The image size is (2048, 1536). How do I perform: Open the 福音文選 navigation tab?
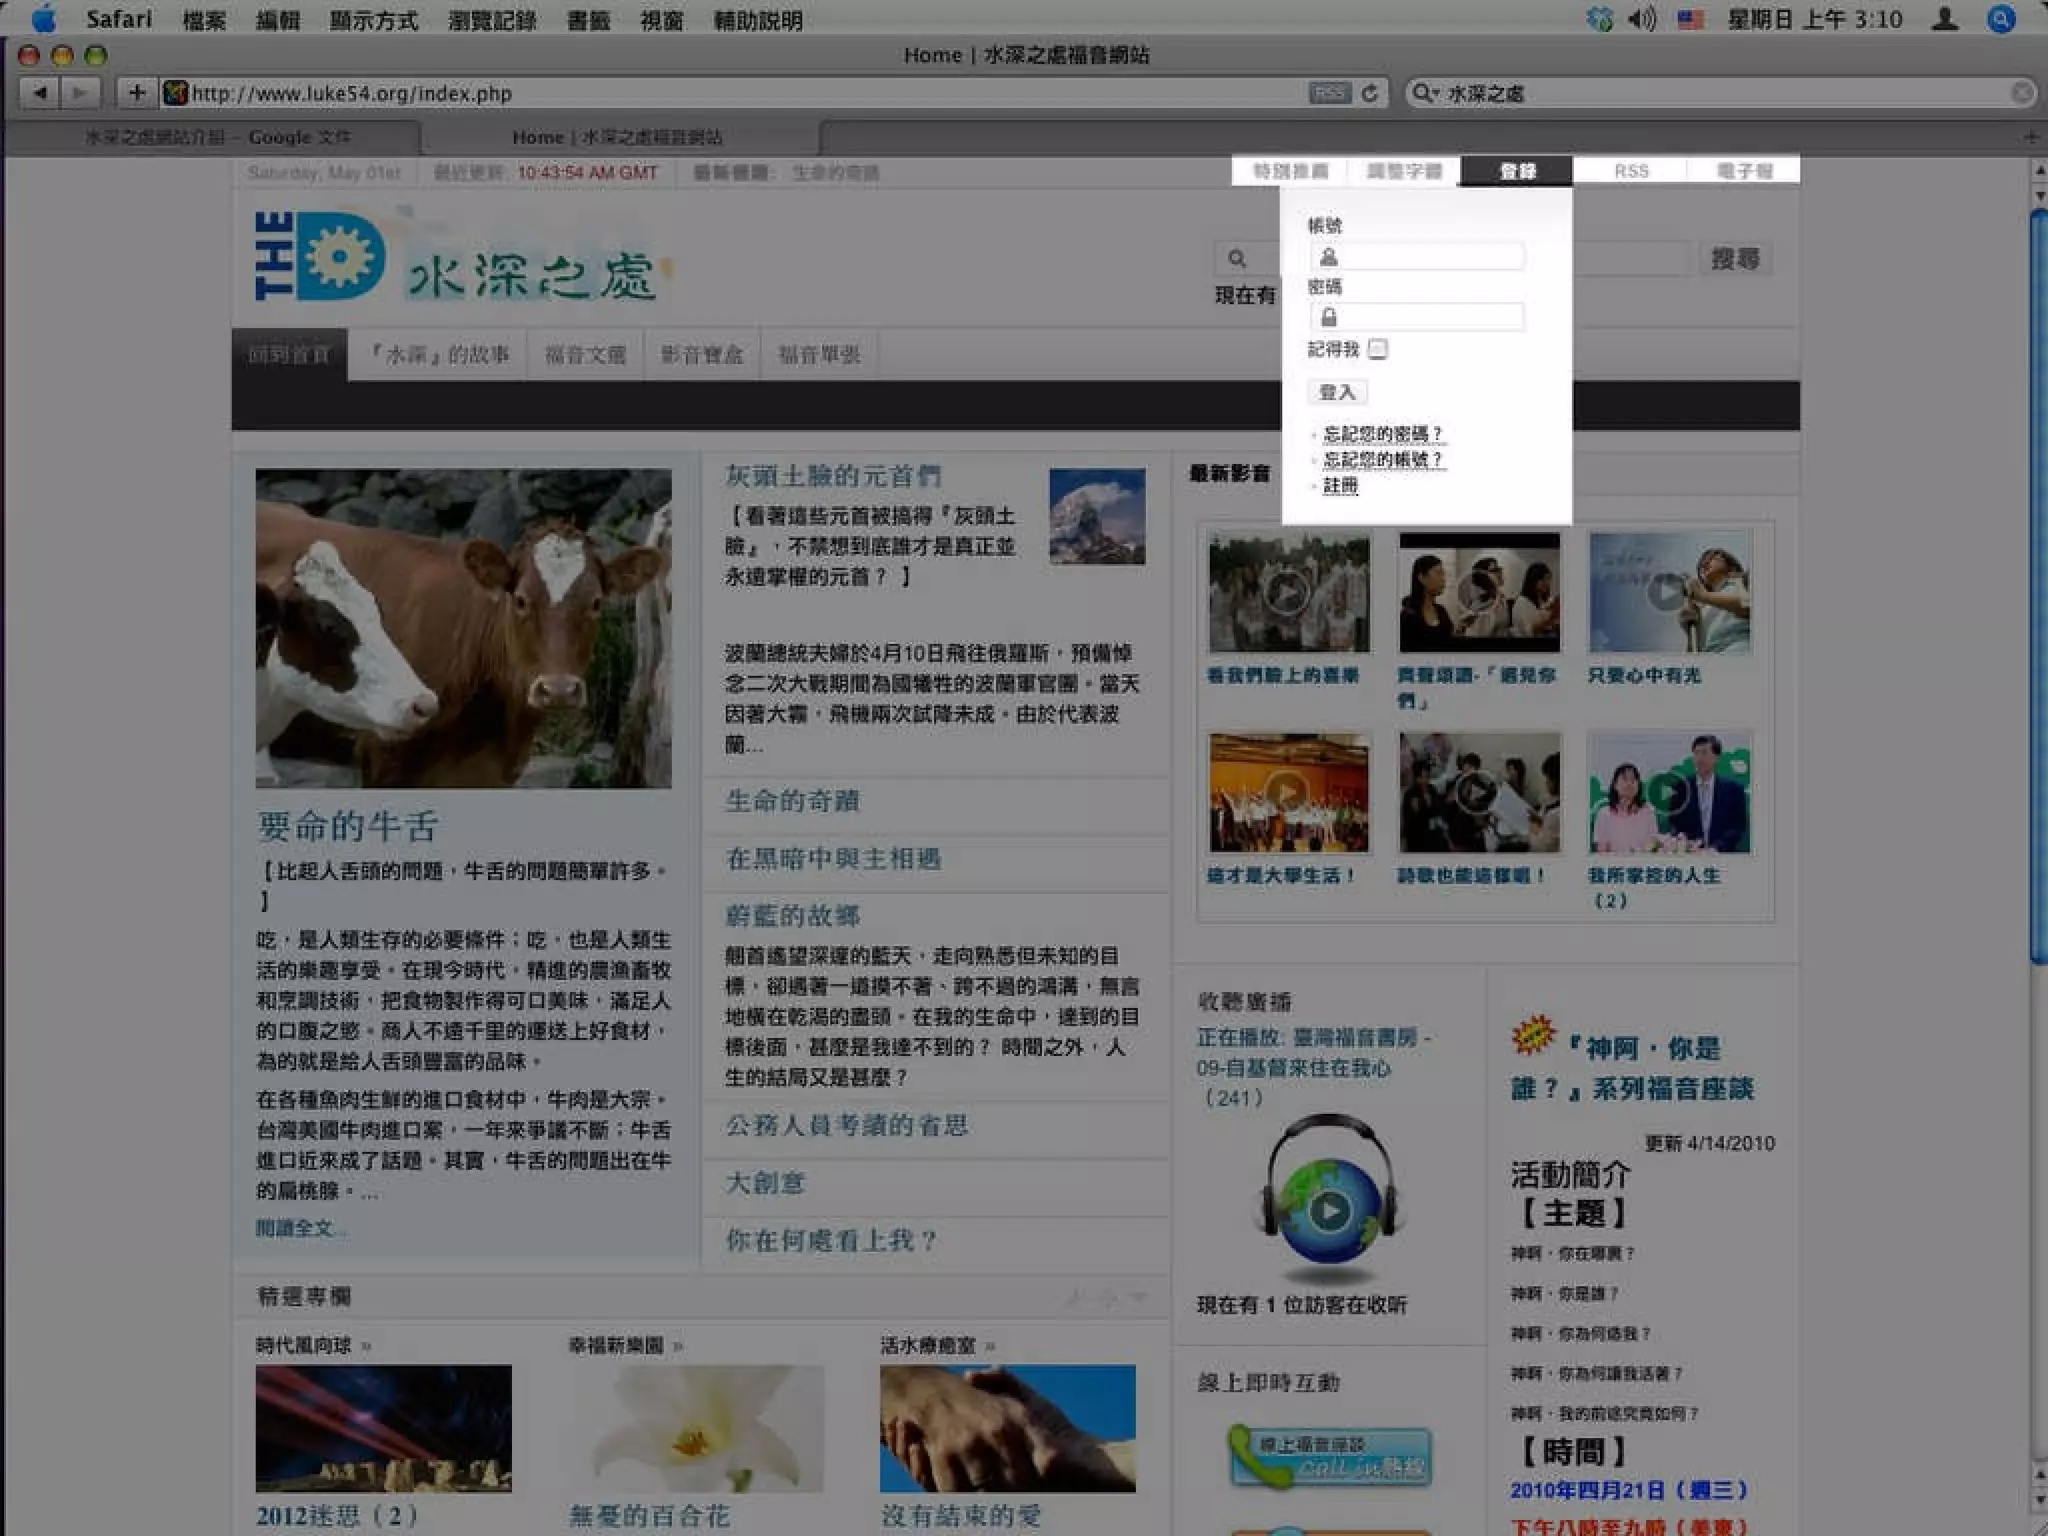tap(585, 354)
